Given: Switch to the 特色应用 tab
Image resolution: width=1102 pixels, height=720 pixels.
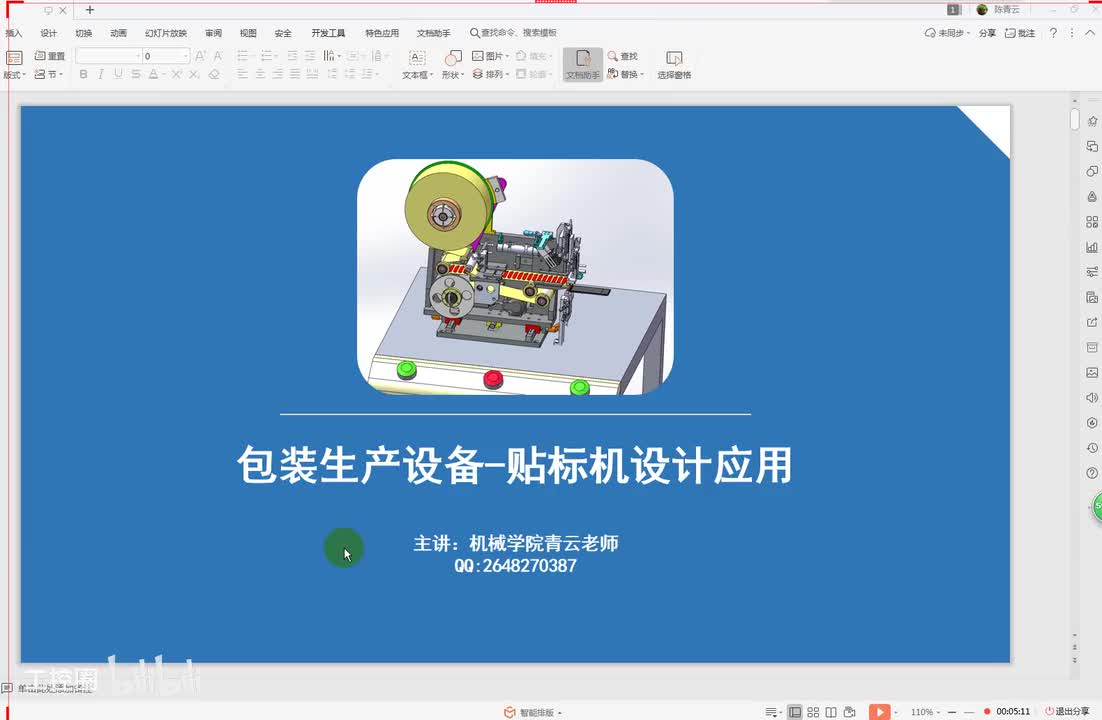Looking at the screenshot, I should pyautogui.click(x=382, y=33).
